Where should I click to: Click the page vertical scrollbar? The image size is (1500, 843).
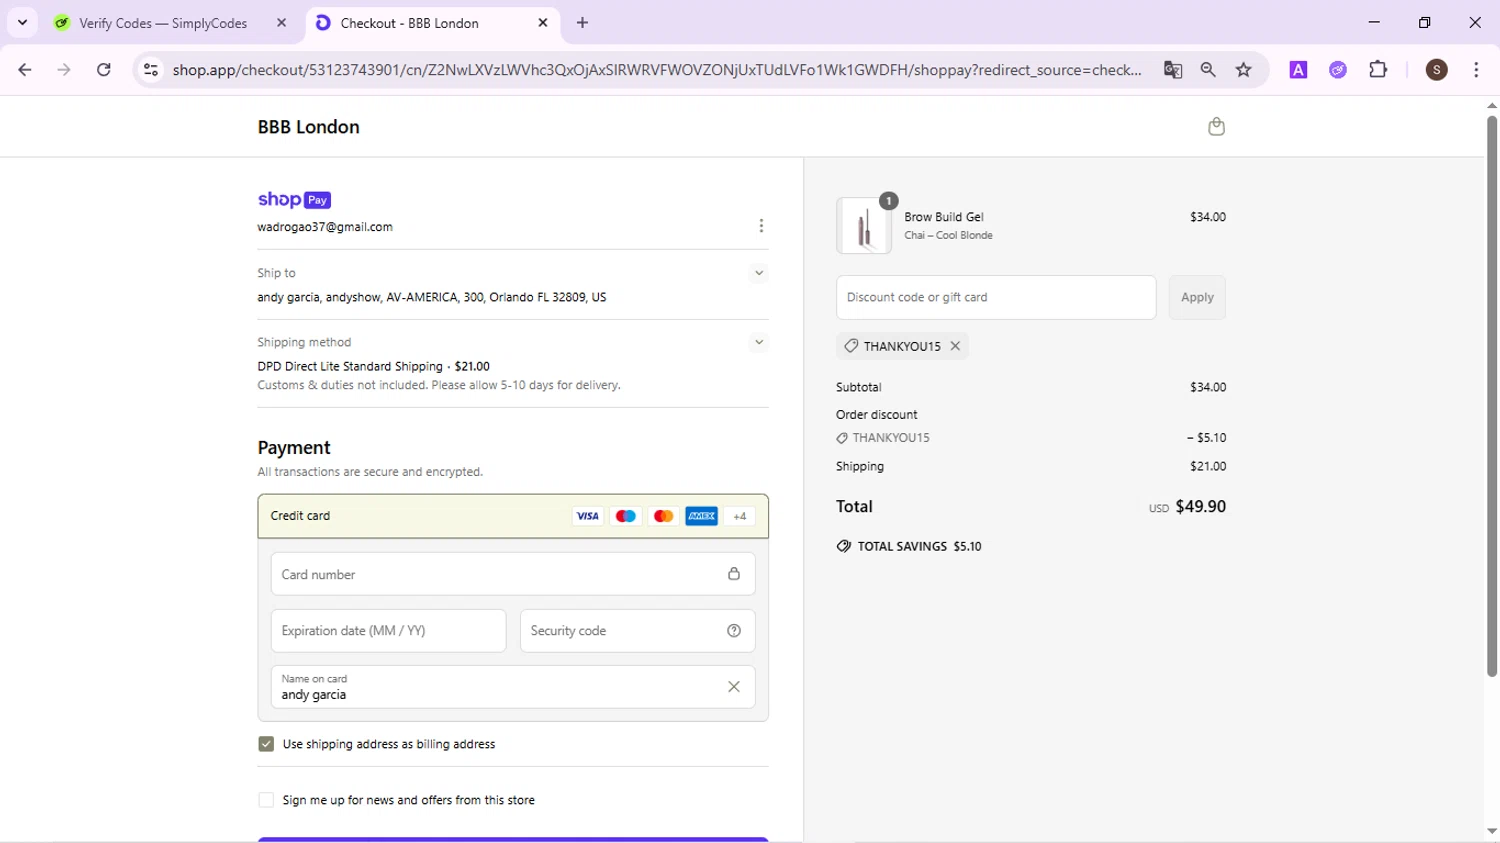tap(1491, 396)
